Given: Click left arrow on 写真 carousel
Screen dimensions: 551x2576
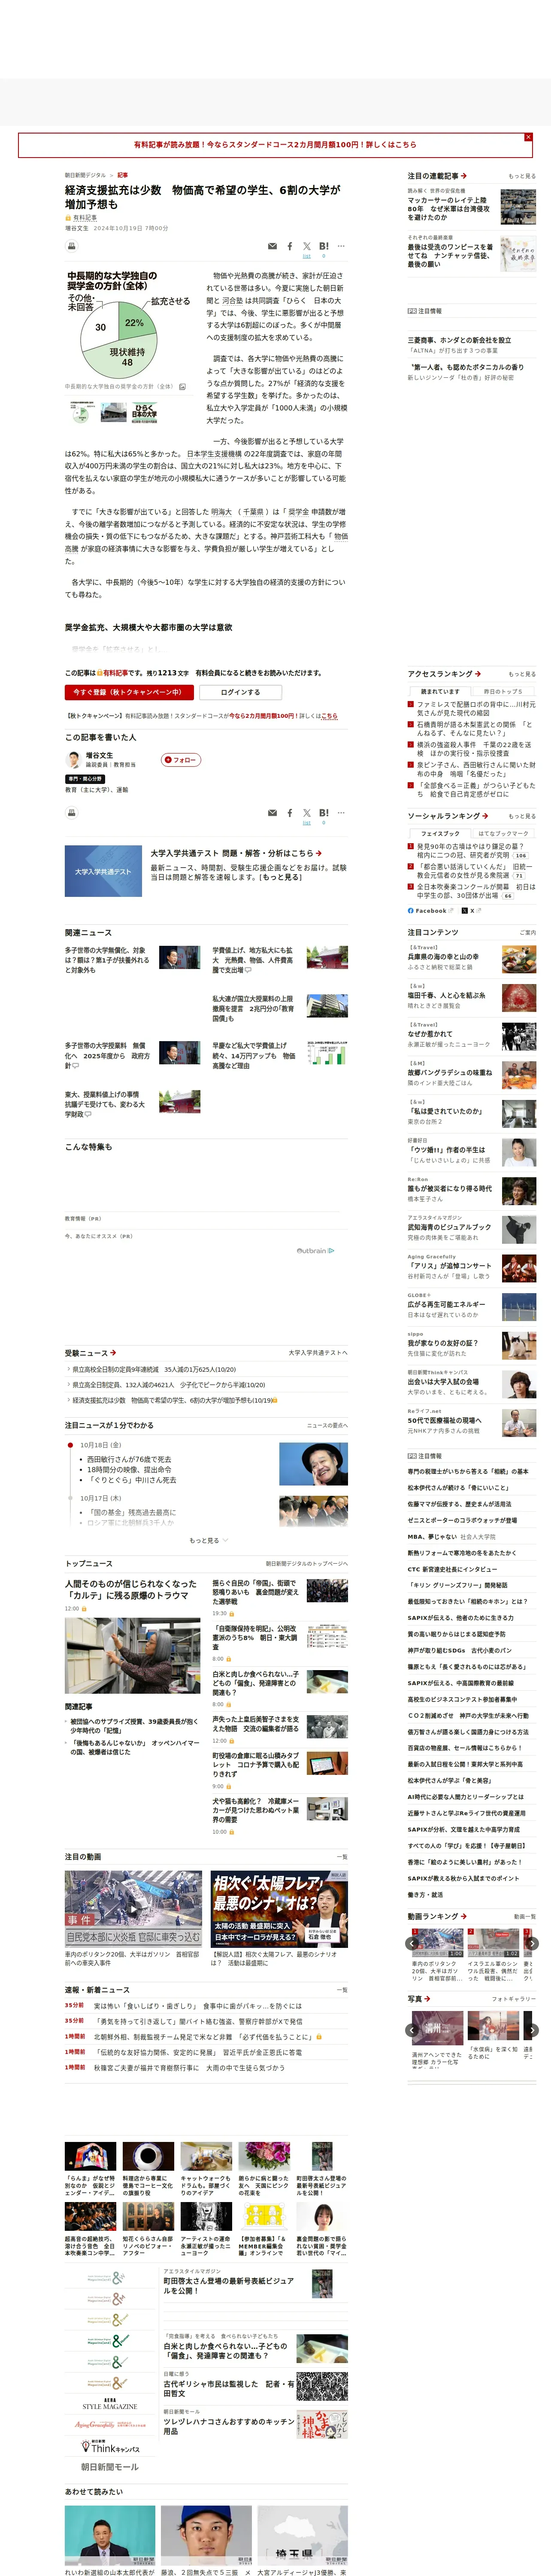Looking at the screenshot, I should click(412, 2030).
